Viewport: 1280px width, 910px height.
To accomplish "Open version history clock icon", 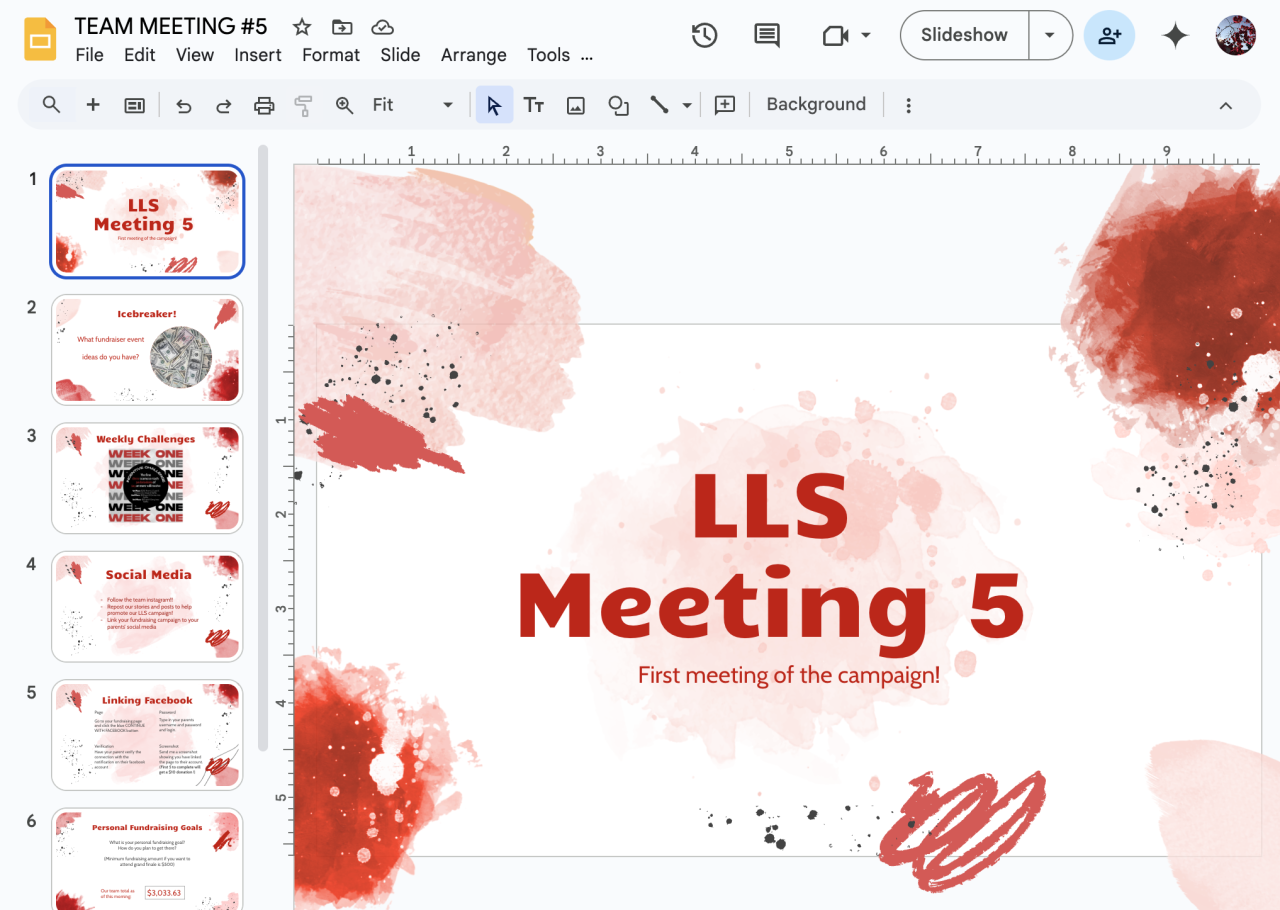I will 705,35.
